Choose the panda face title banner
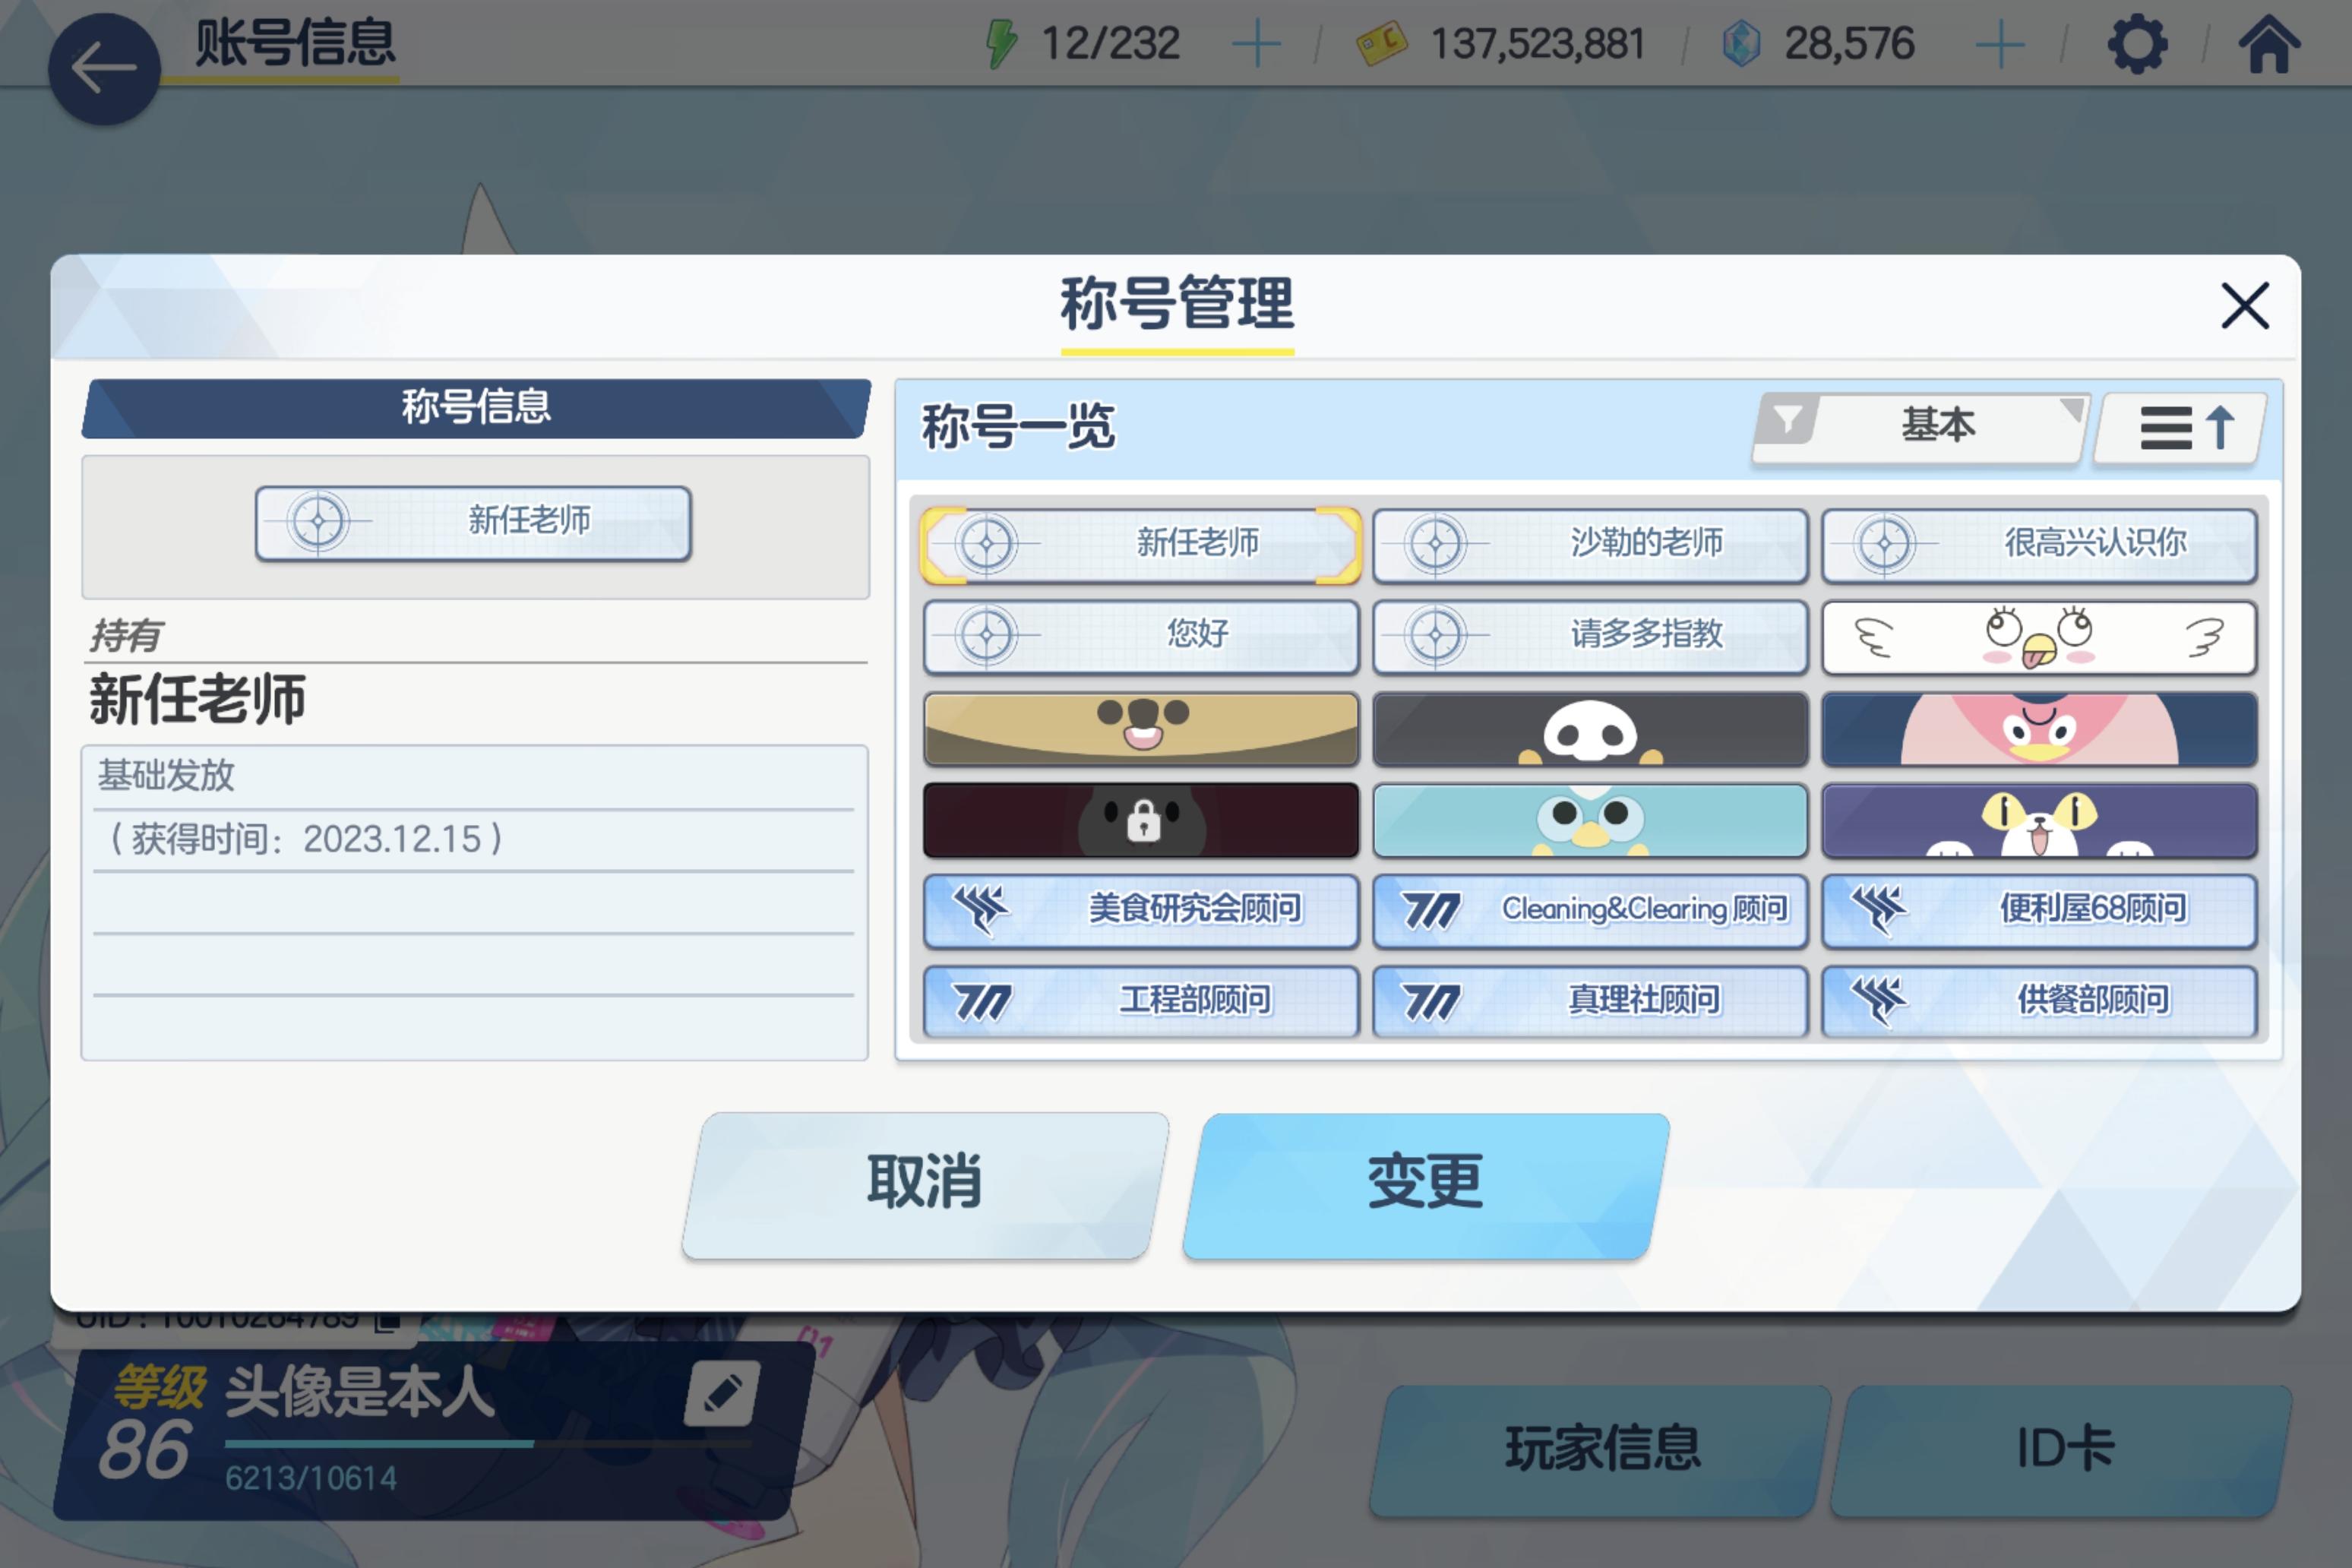The width and height of the screenshot is (2352, 1568). [1590, 729]
